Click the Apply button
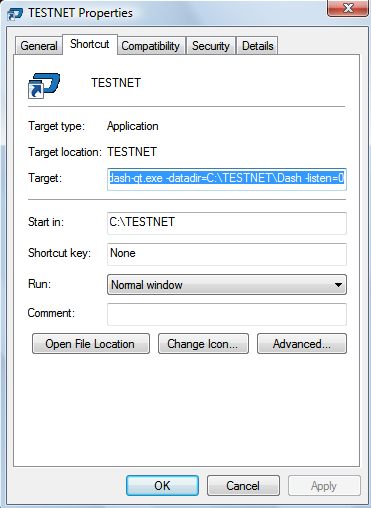This screenshot has width=371, height=508. pos(324,486)
